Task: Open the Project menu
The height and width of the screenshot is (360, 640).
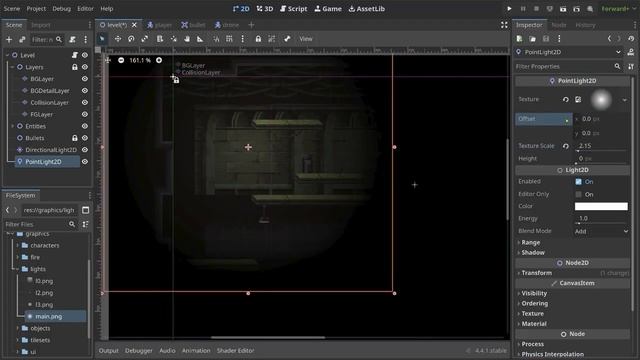Action: coord(36,9)
